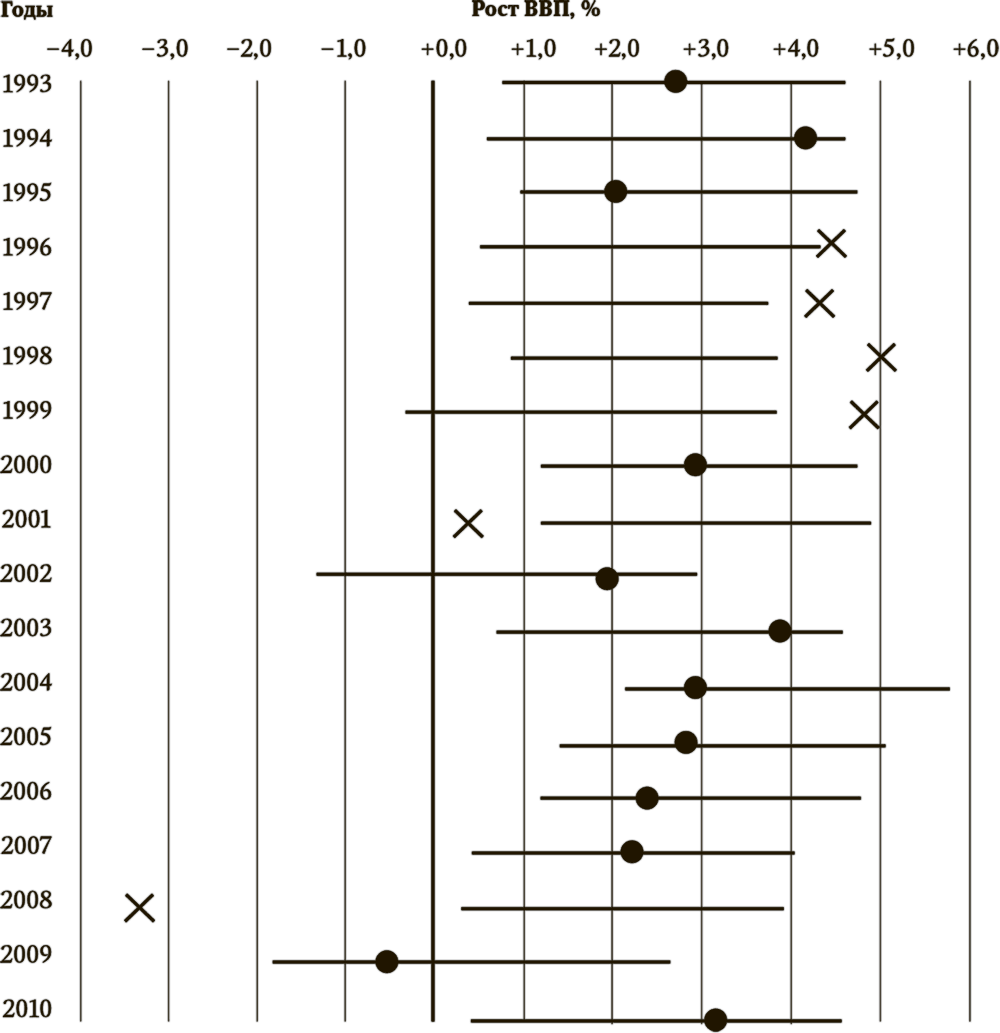Viewport: 1000px width, 1033px height.
Task: Click the 'Рост ВВП, %' chart title
Action: (536, 9)
